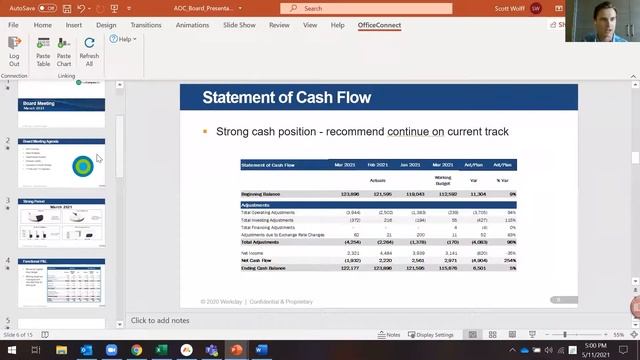Open Word from the taskbar
This screenshot has height=360, width=640.
point(262,350)
